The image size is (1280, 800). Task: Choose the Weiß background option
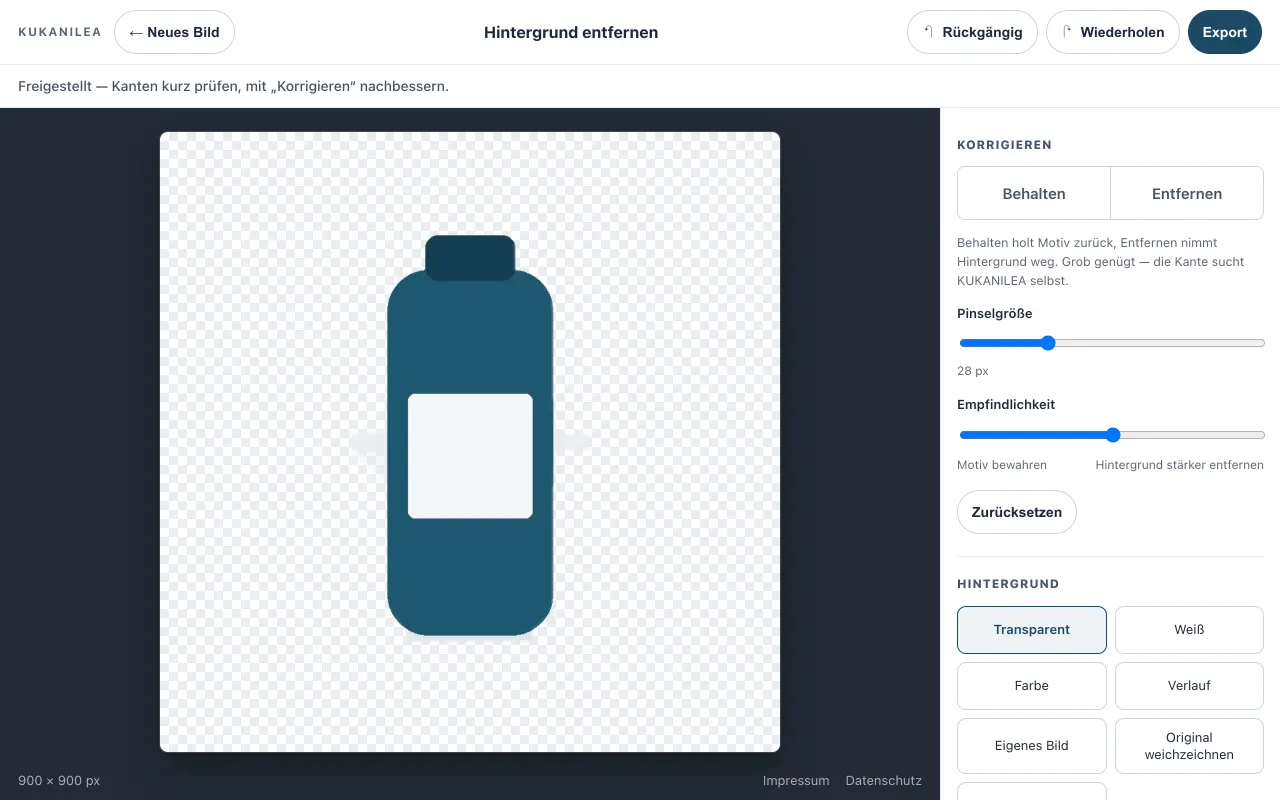pyautogui.click(x=1189, y=630)
